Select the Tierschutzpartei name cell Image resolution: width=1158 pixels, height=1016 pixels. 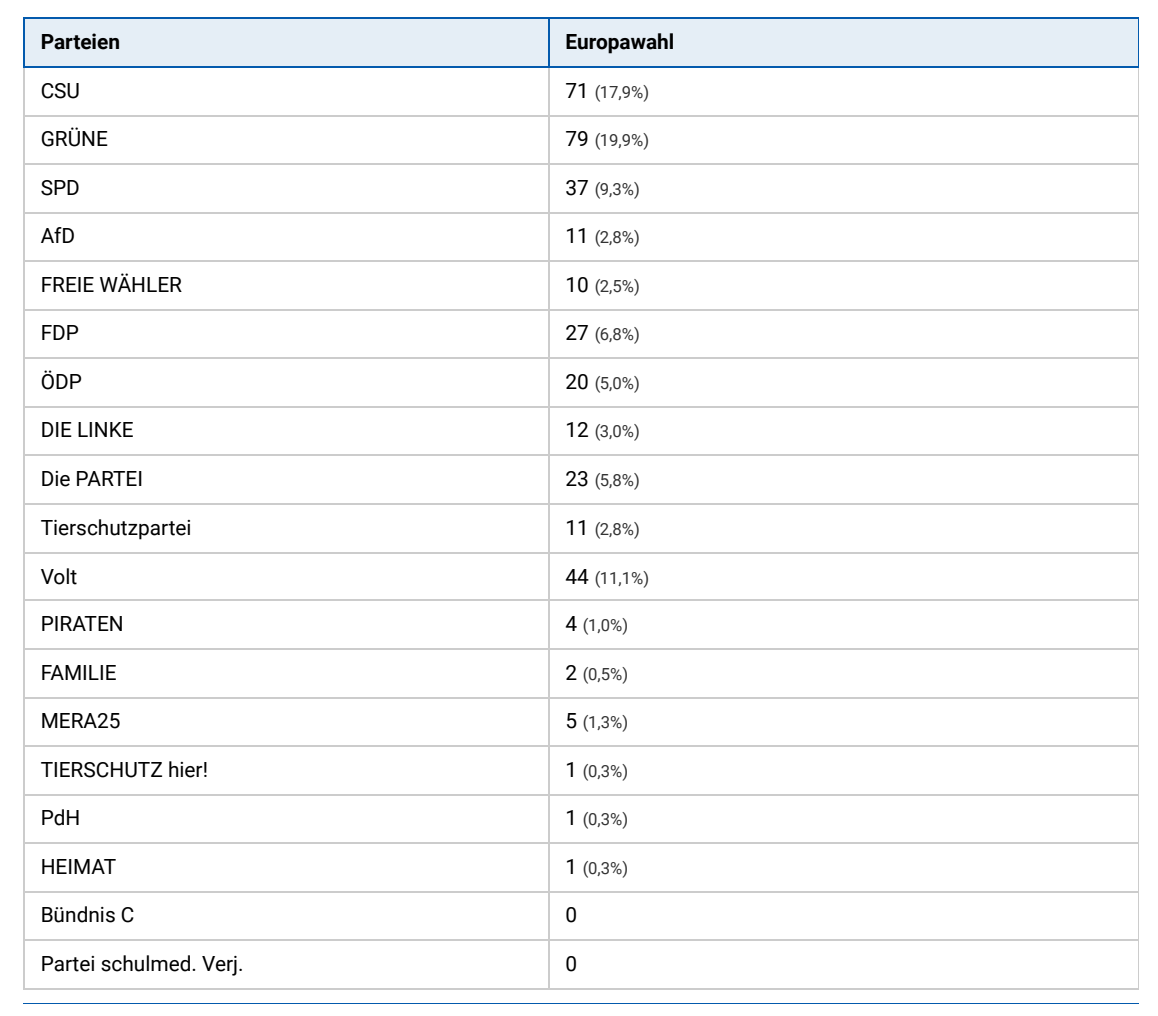[287, 528]
